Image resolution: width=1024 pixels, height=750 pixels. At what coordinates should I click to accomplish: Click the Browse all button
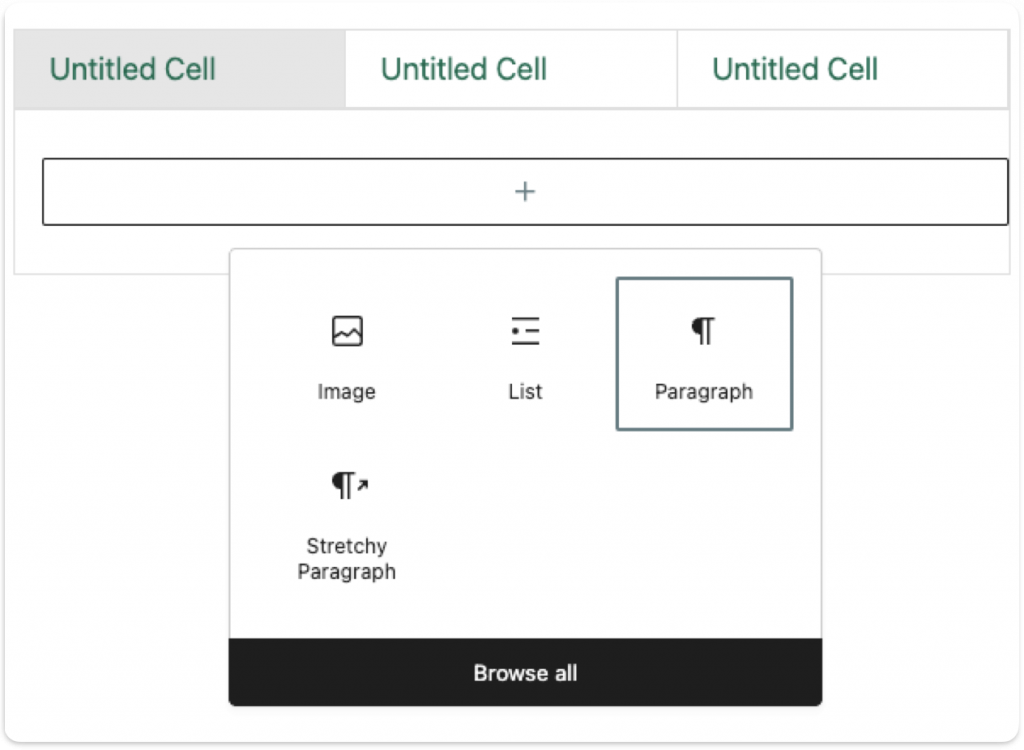525,672
